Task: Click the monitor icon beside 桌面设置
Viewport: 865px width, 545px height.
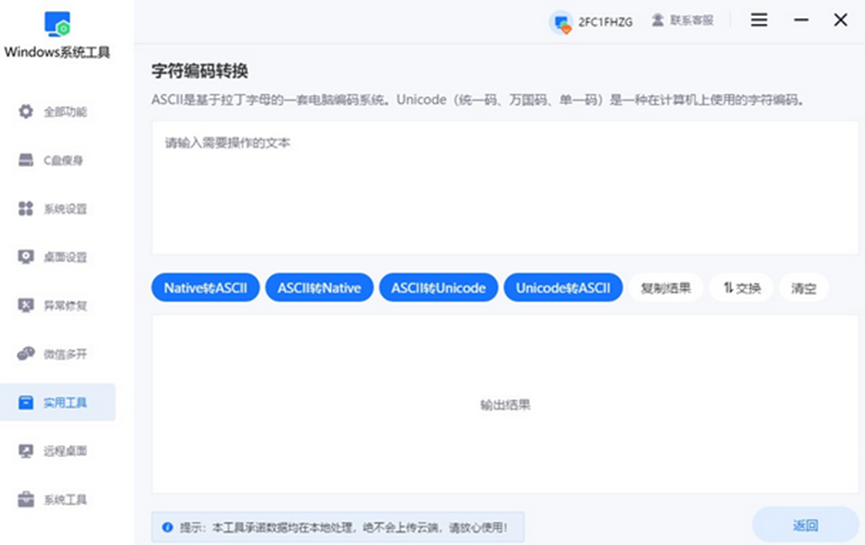Action: tap(26, 257)
